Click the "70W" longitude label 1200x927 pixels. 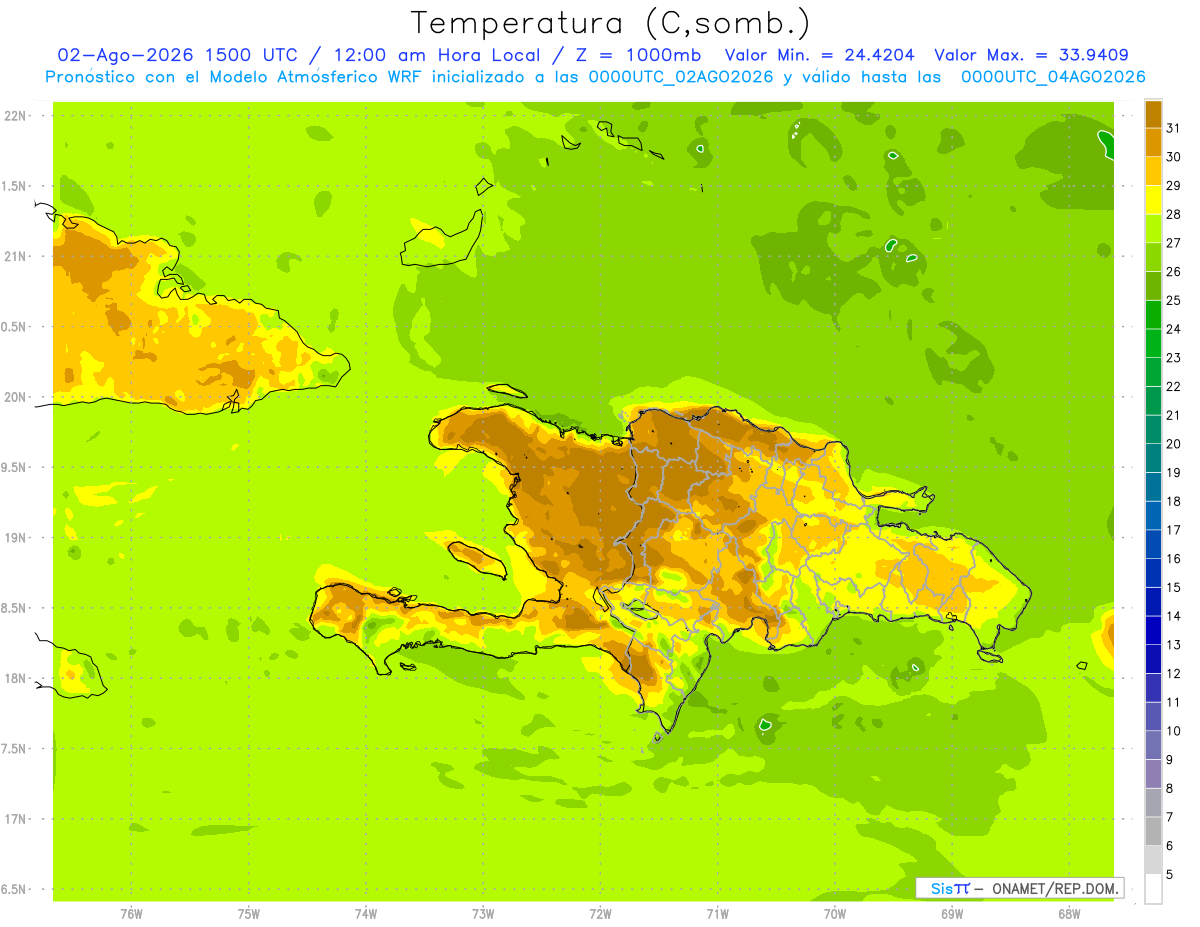click(835, 914)
